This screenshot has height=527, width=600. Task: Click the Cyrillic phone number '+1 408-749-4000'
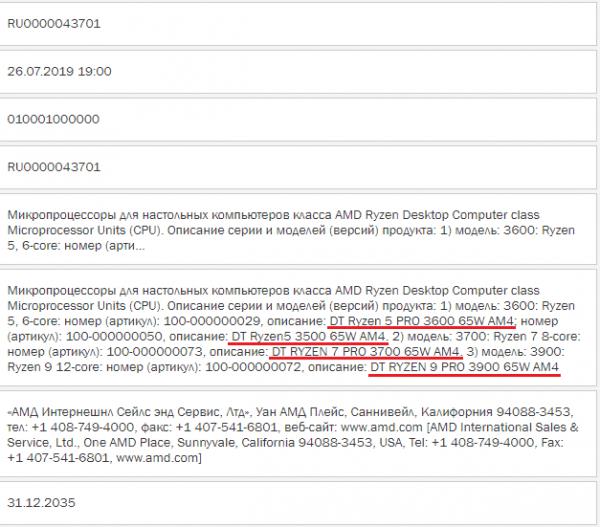coord(83,427)
